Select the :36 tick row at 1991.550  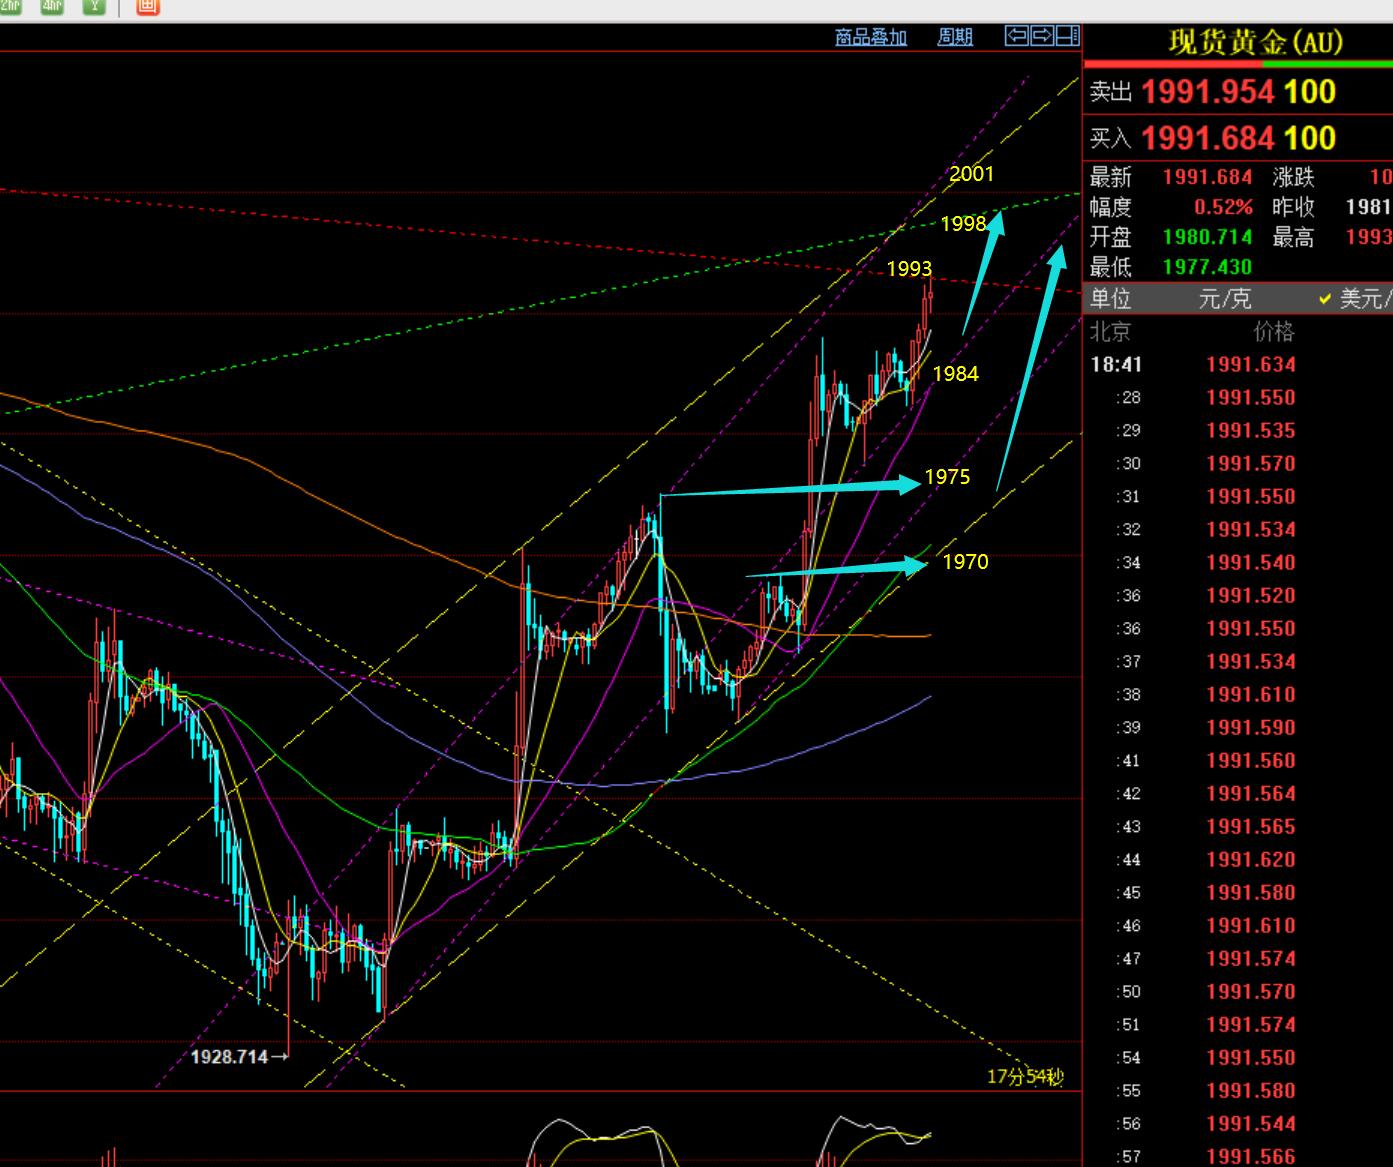pyautogui.click(x=1238, y=628)
